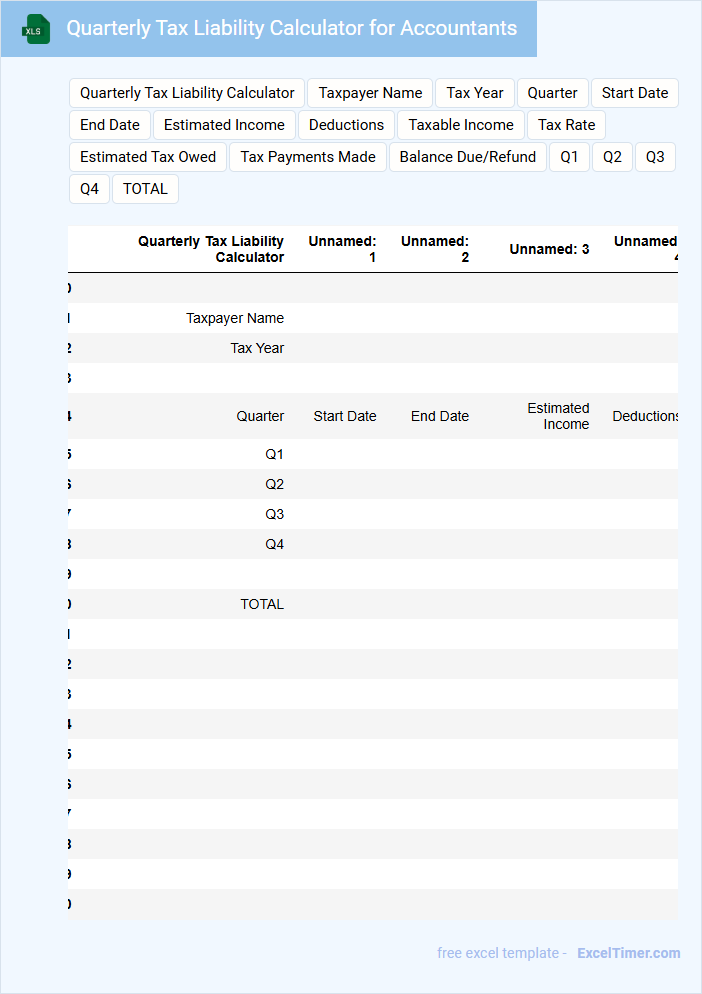Select the 'Q2' tag button
This screenshot has width=702, height=994.
(613, 157)
